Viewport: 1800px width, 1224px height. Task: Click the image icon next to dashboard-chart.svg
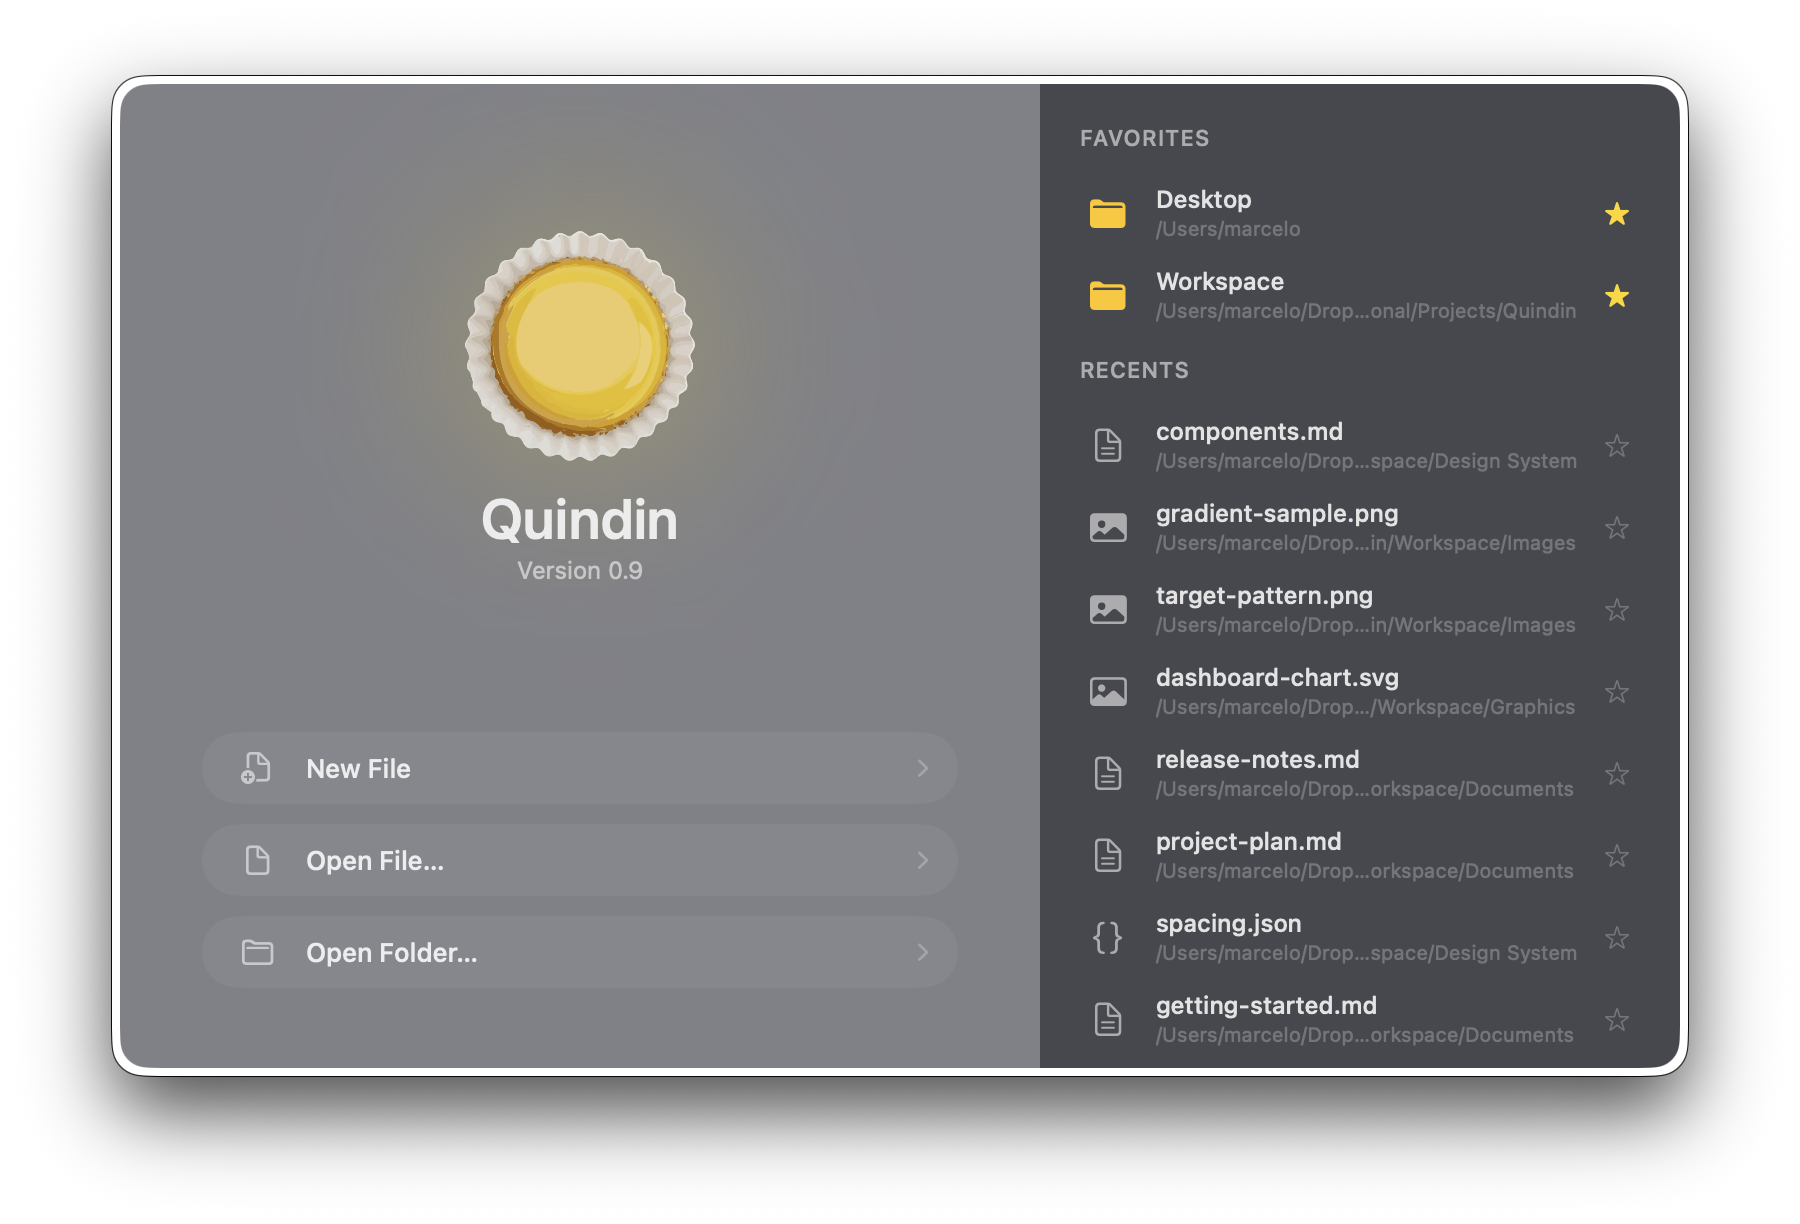(x=1107, y=691)
